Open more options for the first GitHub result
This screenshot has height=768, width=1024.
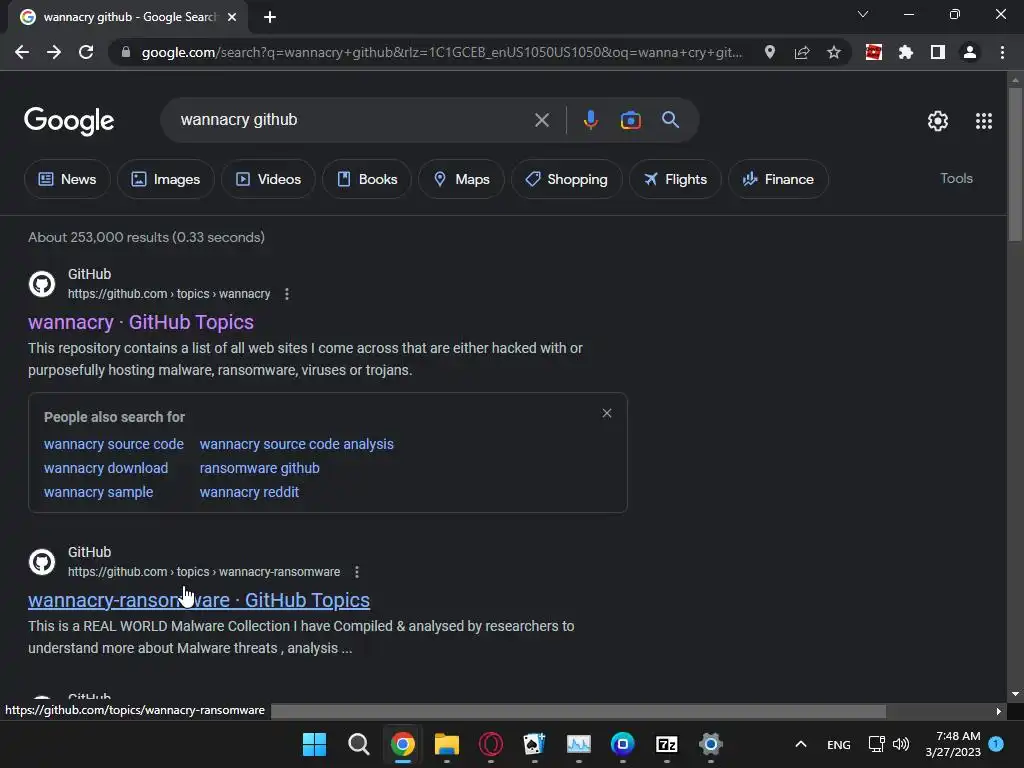coord(287,294)
